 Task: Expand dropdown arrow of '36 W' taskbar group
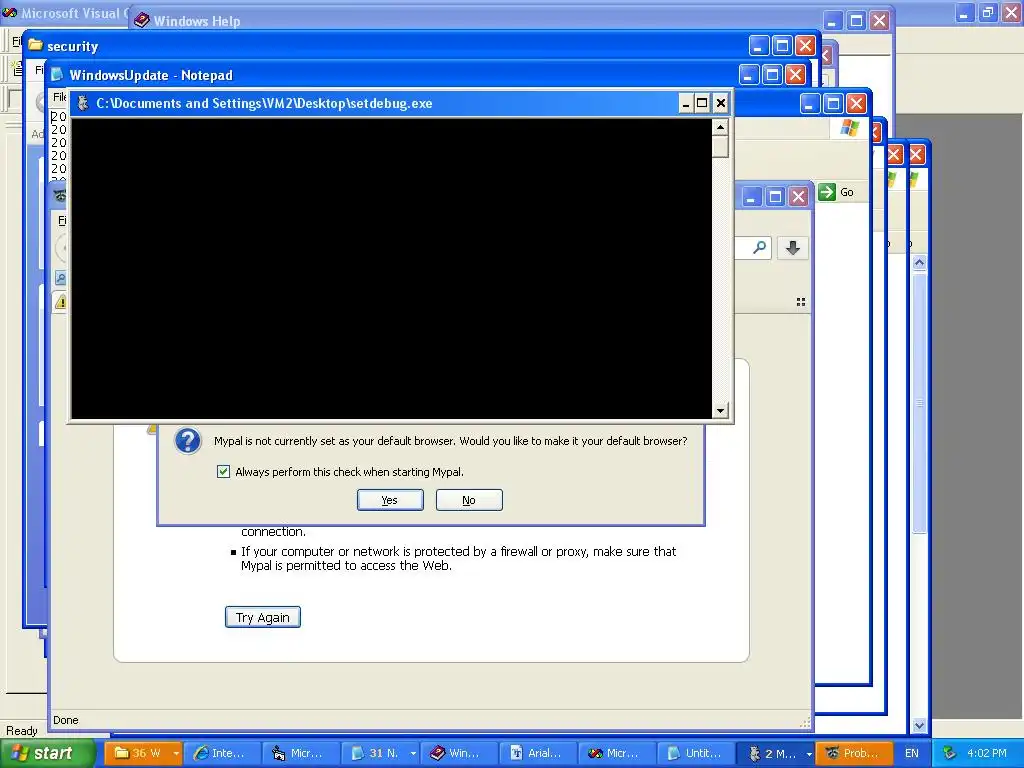point(176,754)
